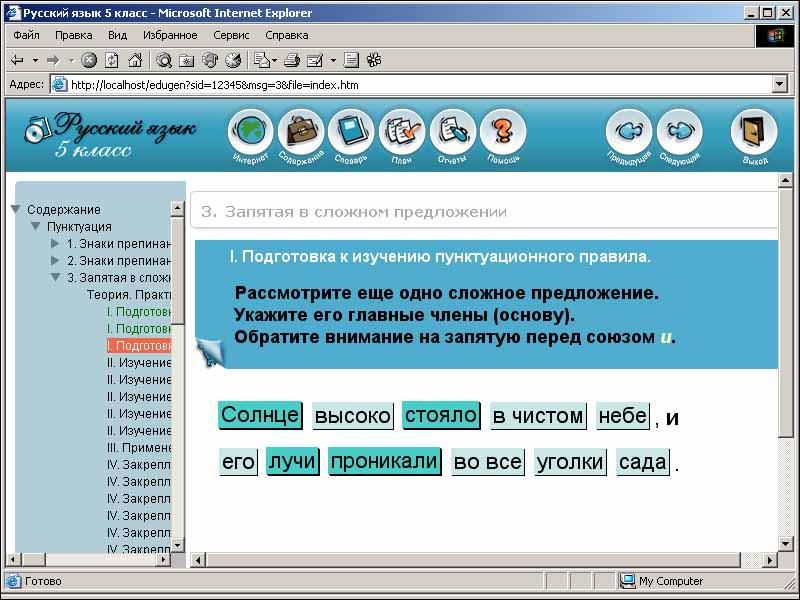
Task: Toggle the word 'Солнце' as main member
Action: pyautogui.click(x=260, y=416)
